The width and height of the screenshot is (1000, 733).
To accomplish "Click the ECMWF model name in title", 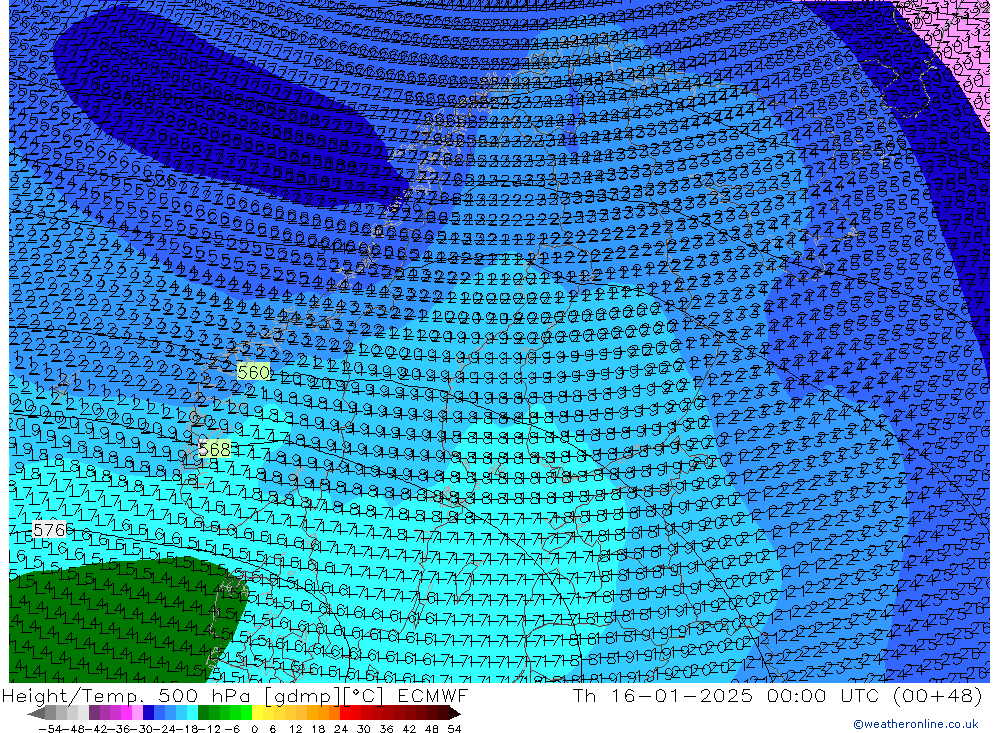I will coord(432,695).
